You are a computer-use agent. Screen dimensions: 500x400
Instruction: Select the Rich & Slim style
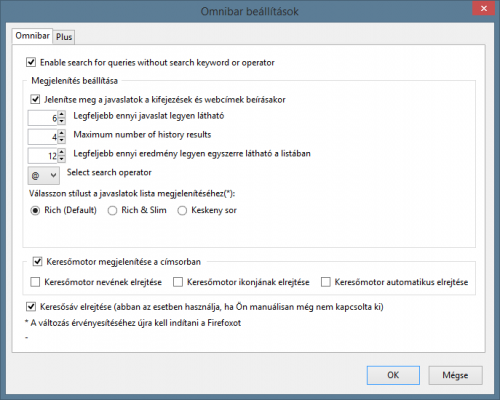point(112,211)
